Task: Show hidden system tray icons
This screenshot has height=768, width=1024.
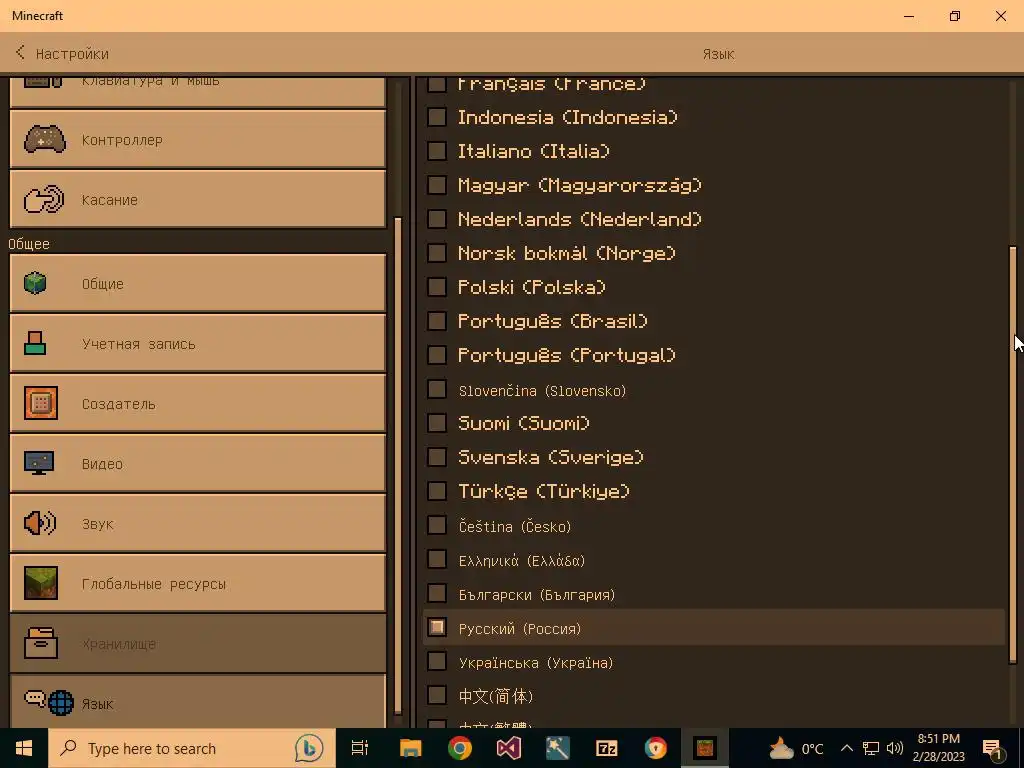Action: [846, 748]
